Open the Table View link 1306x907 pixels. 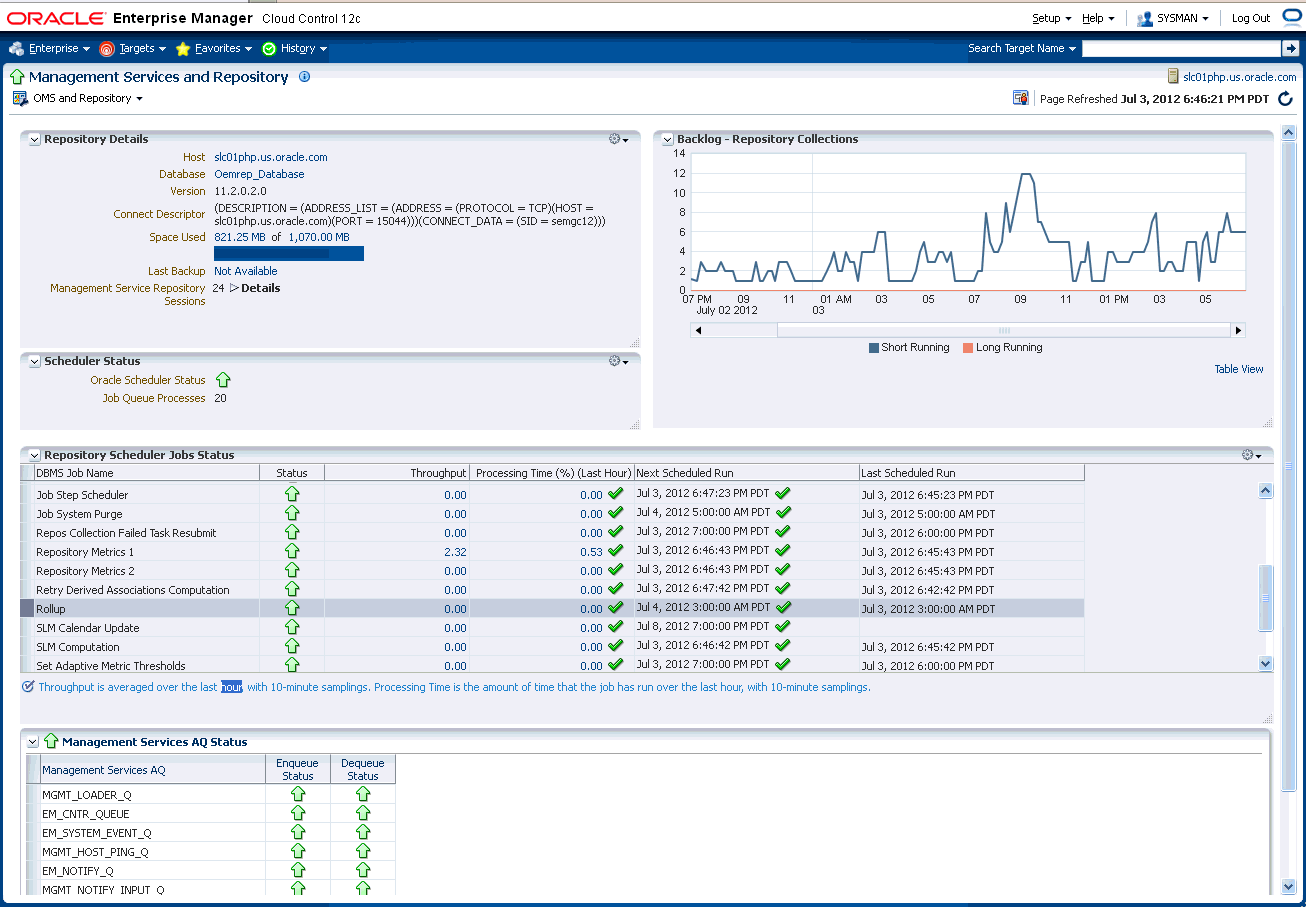[1239, 369]
